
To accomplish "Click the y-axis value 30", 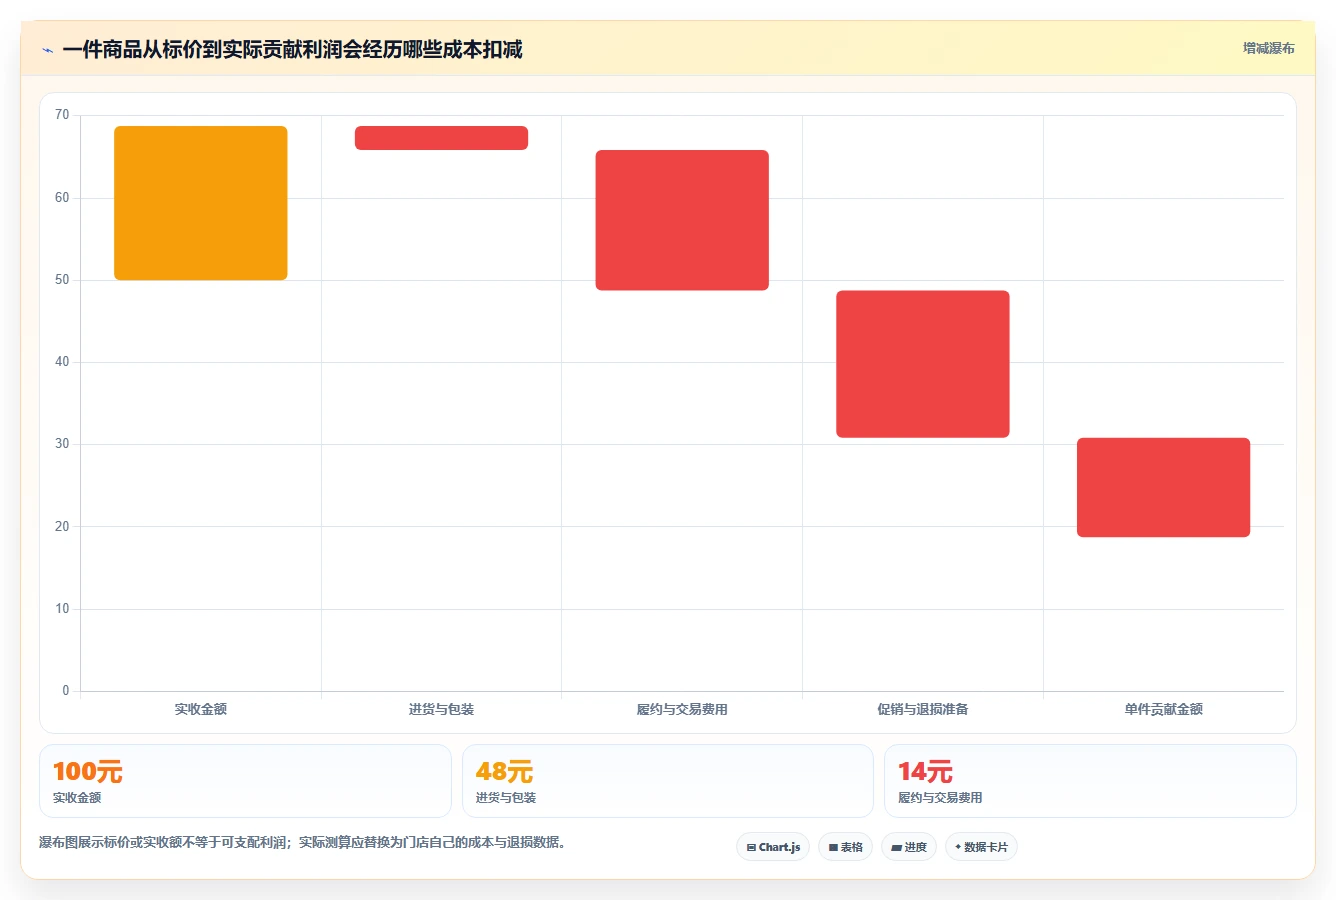I will tap(62, 444).
